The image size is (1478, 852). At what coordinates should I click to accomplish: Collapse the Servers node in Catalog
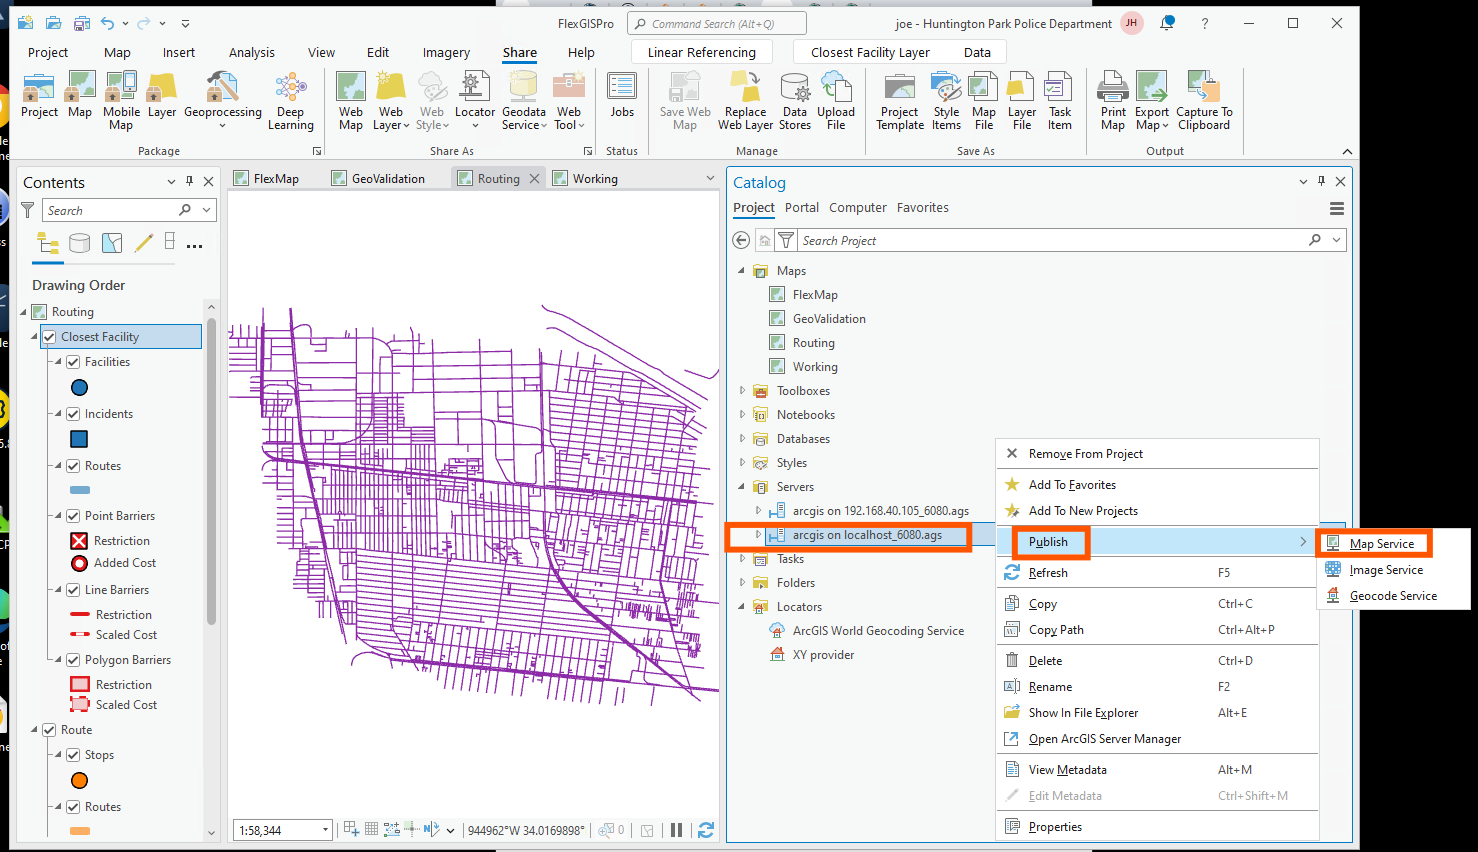click(742, 487)
